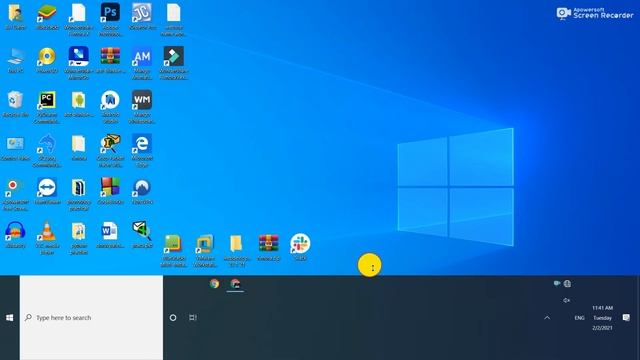Open the user profile folder icon
The height and width of the screenshot is (360, 640).
pos(16,16)
